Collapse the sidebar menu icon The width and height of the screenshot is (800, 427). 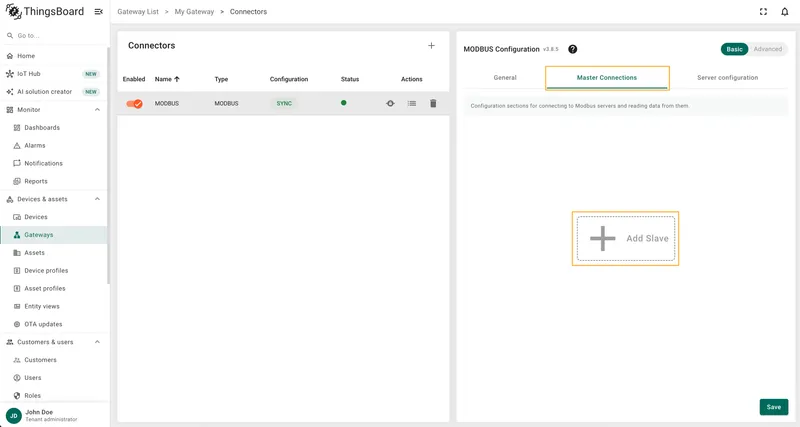click(x=98, y=12)
